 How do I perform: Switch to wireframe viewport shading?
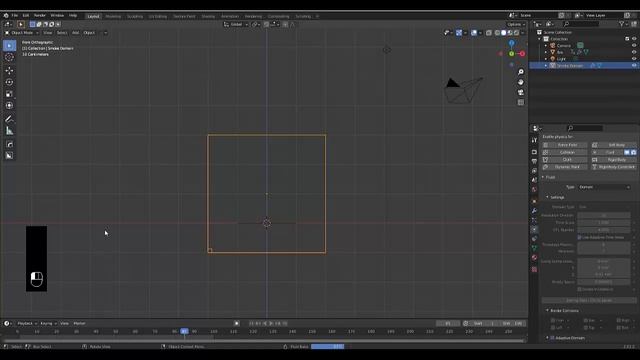[x=497, y=33]
